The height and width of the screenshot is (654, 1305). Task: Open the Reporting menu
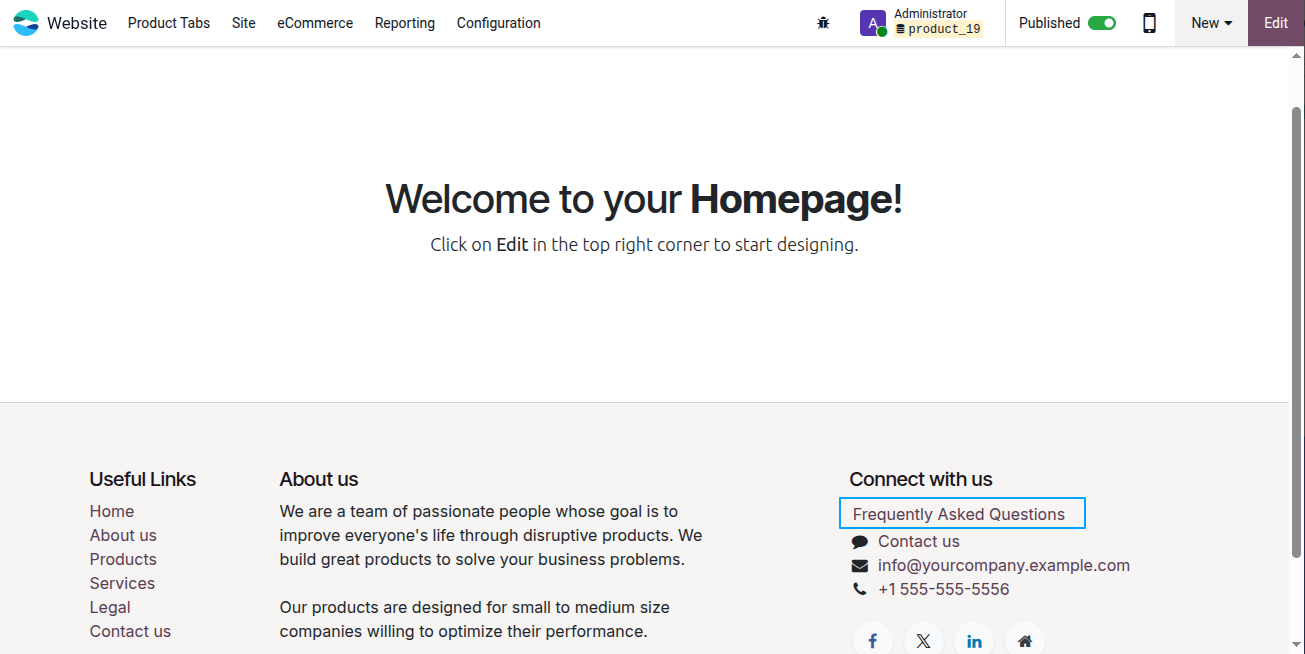[x=405, y=23]
